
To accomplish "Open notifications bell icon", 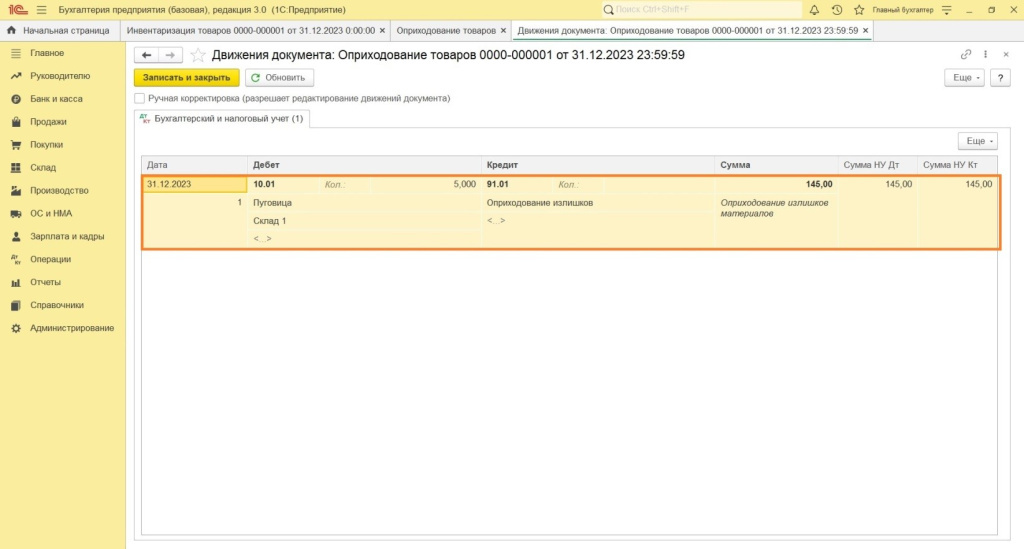I will [x=814, y=10].
